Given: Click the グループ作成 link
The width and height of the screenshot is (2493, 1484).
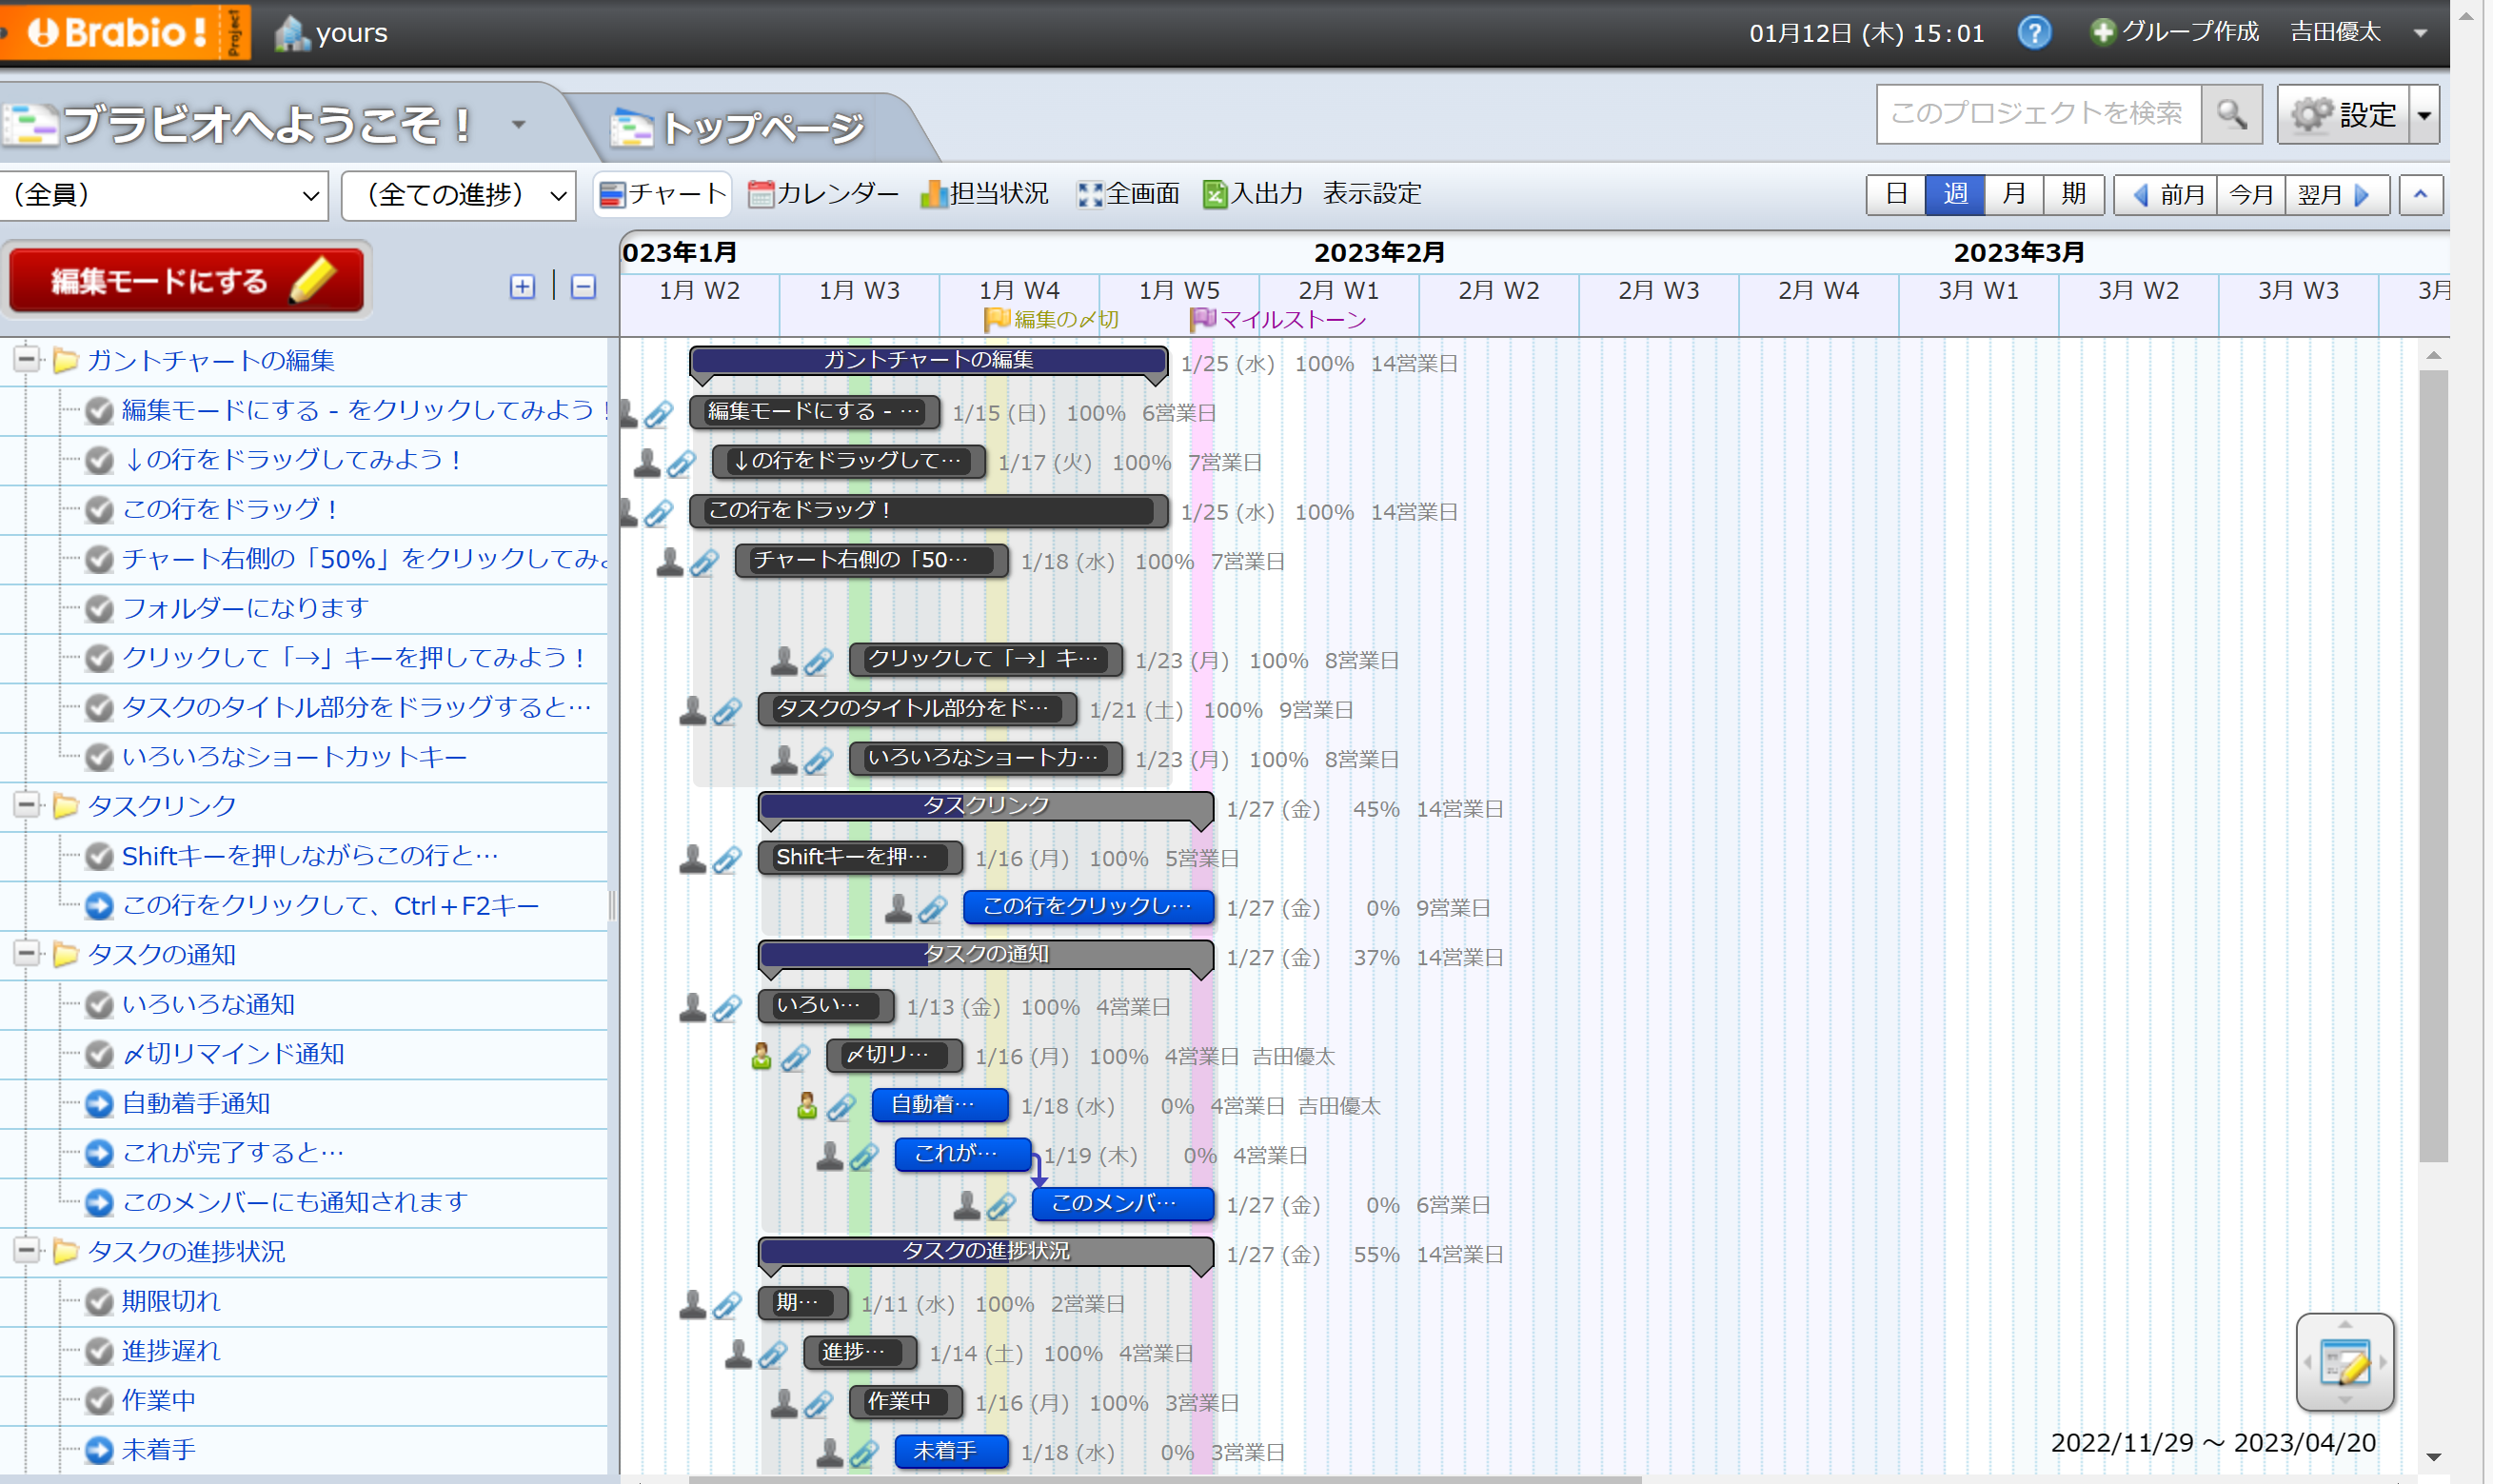Looking at the screenshot, I should point(2174,32).
